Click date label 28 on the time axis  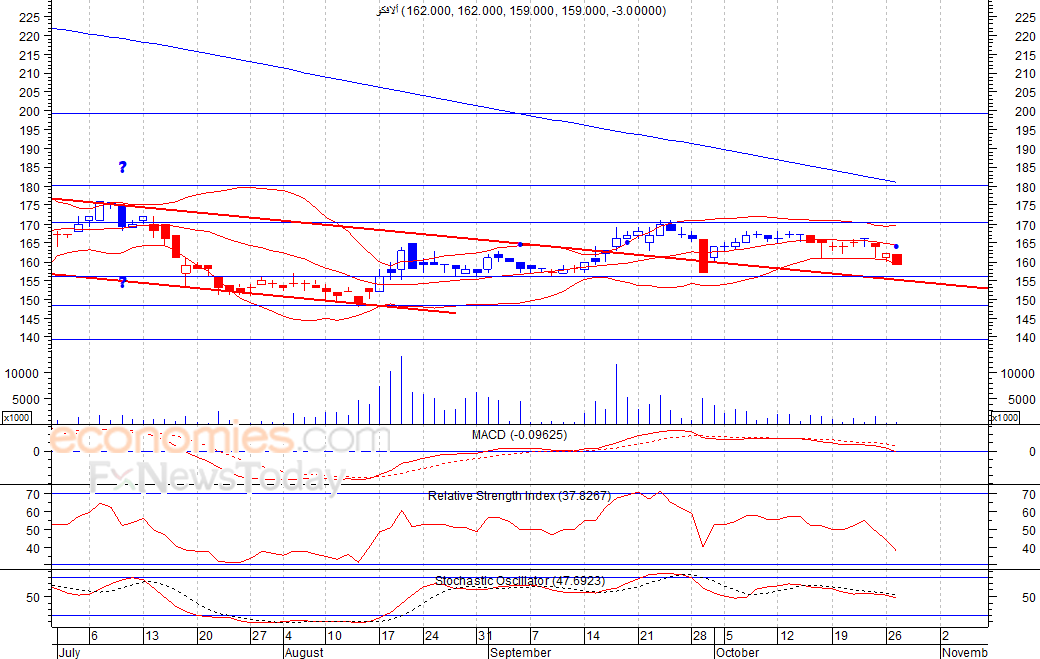[700, 636]
